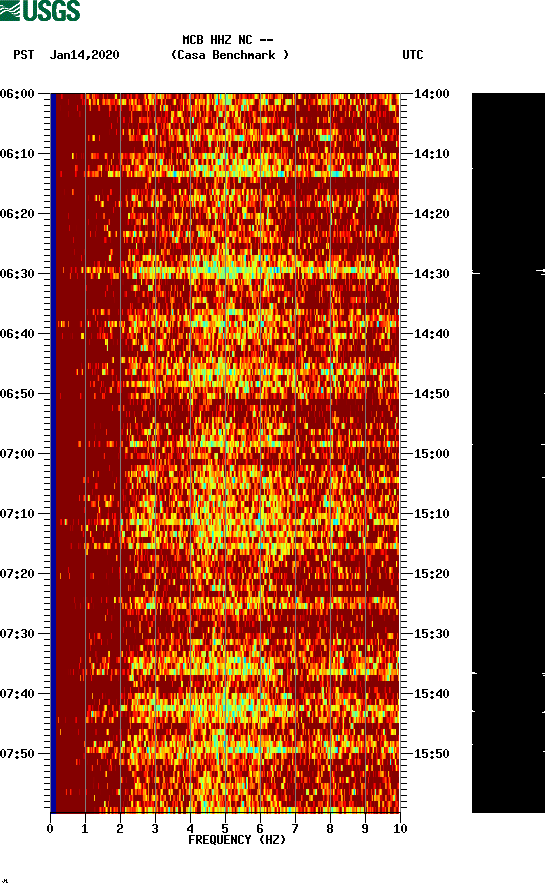Viewport: 552px width, 892px height.
Task: Click the '06:10' PST time label
Action: (18, 154)
